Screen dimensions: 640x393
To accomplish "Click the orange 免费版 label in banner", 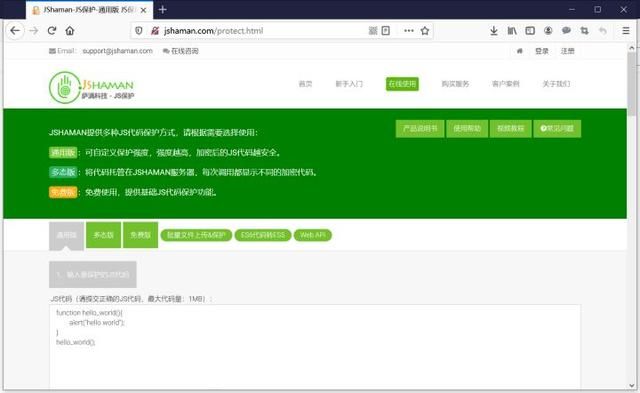I will [63, 192].
